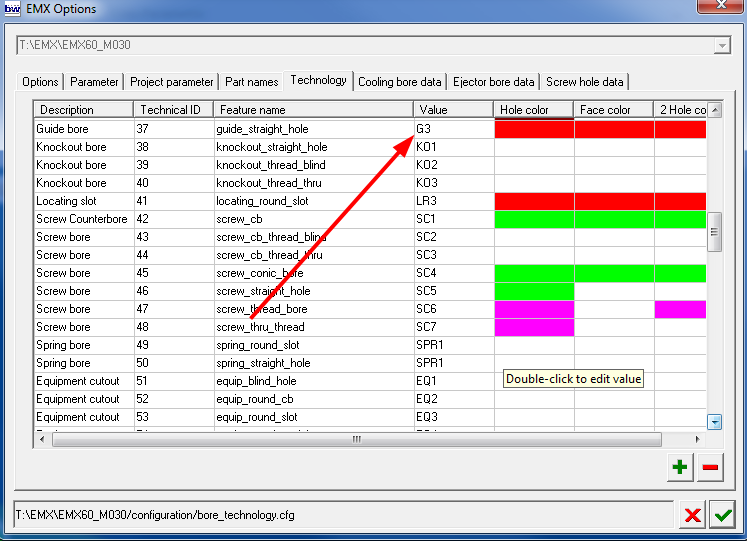Image resolution: width=747 pixels, height=541 pixels.
Task: Select green face color of SC4 row
Action: 614,273
